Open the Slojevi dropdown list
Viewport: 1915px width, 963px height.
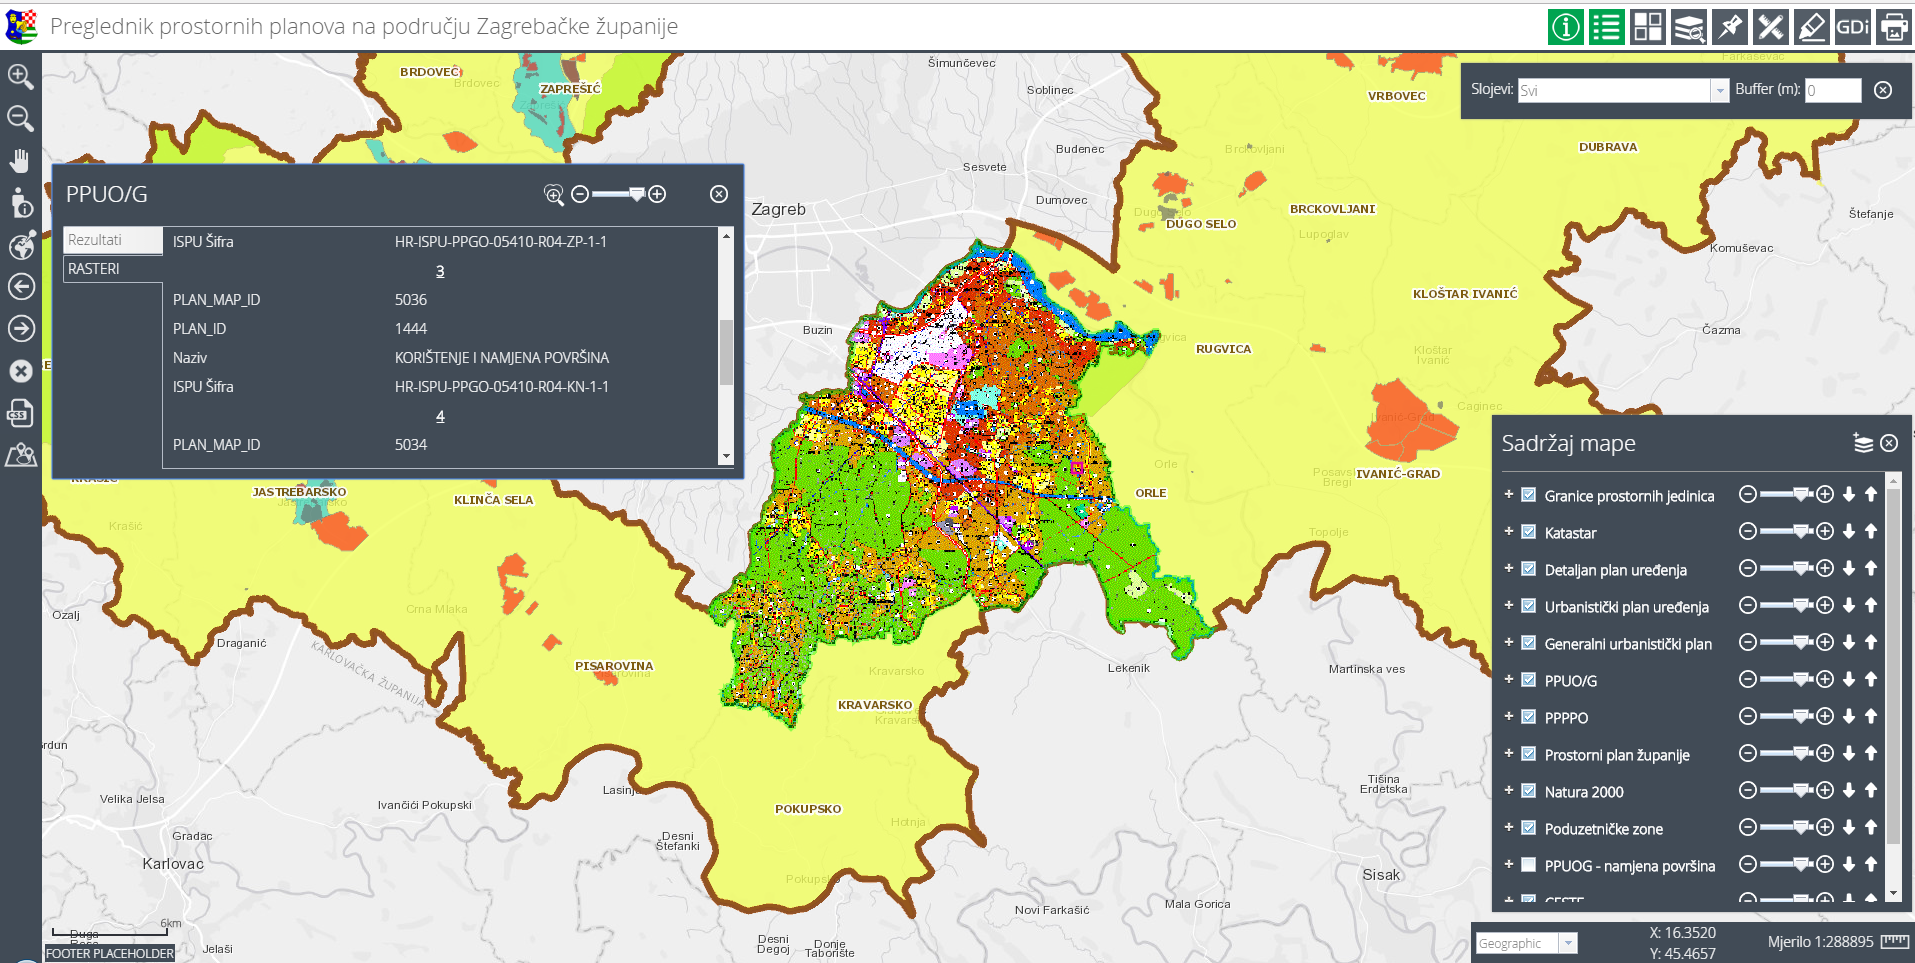point(1720,90)
